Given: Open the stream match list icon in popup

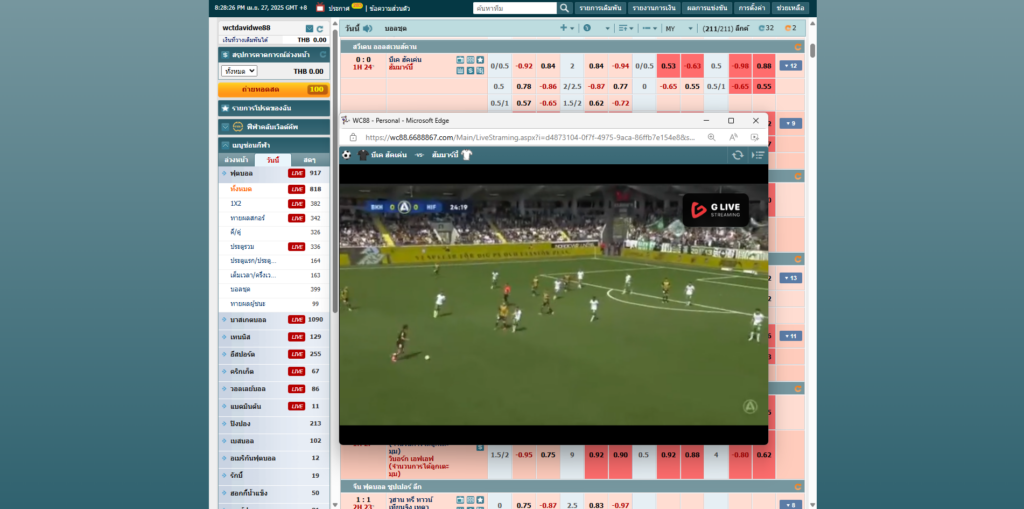Looking at the screenshot, I should tap(758, 155).
